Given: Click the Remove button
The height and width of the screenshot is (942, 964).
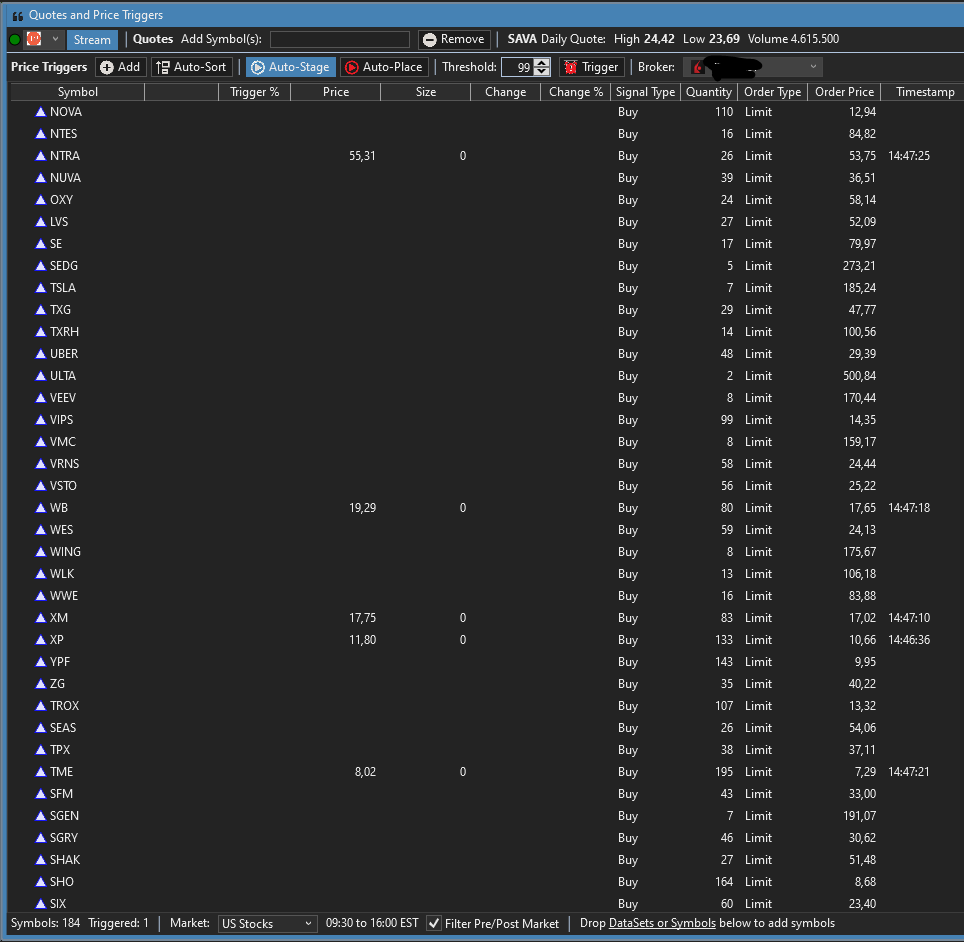Looking at the screenshot, I should [x=454, y=39].
